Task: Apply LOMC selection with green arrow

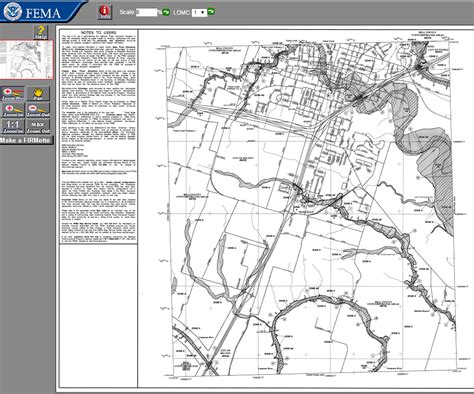Action: click(211, 12)
